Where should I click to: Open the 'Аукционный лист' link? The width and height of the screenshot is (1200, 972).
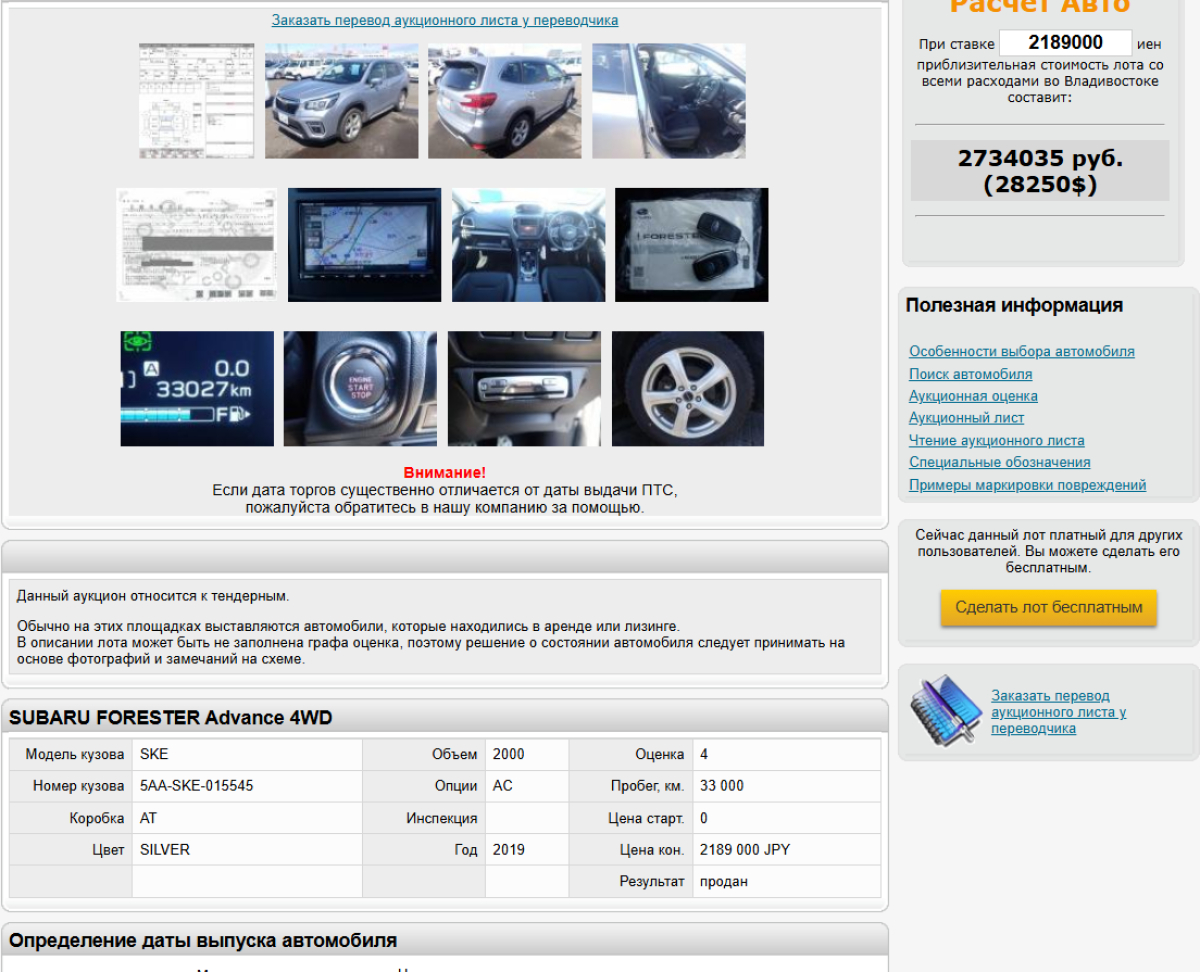pos(967,418)
